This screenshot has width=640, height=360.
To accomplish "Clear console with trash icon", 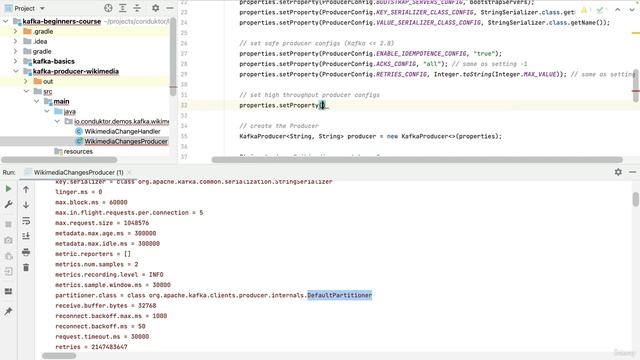I will pos(26,267).
